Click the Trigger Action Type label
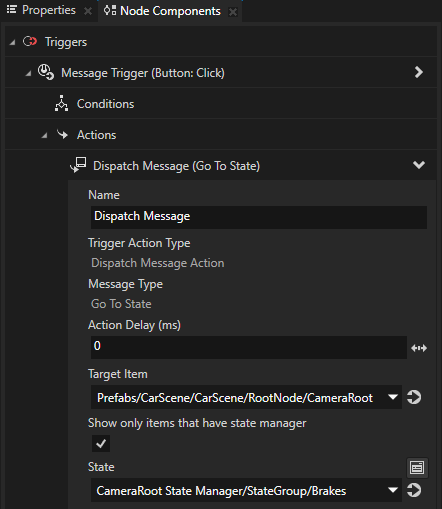The image size is (442, 509). (x=139, y=243)
